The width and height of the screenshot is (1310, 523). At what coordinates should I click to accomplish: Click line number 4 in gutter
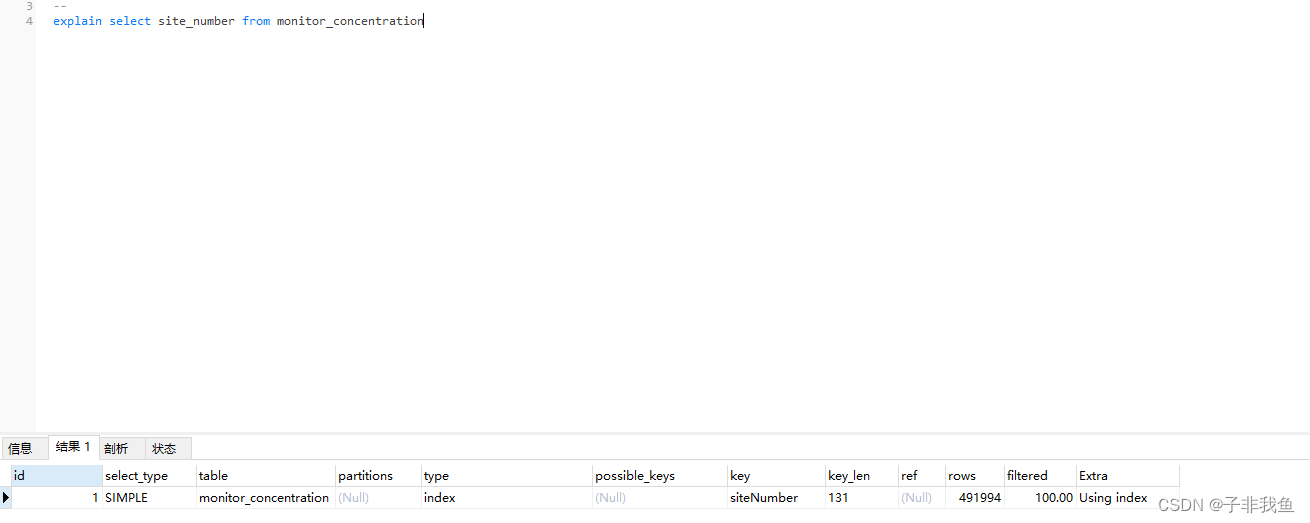[29, 21]
